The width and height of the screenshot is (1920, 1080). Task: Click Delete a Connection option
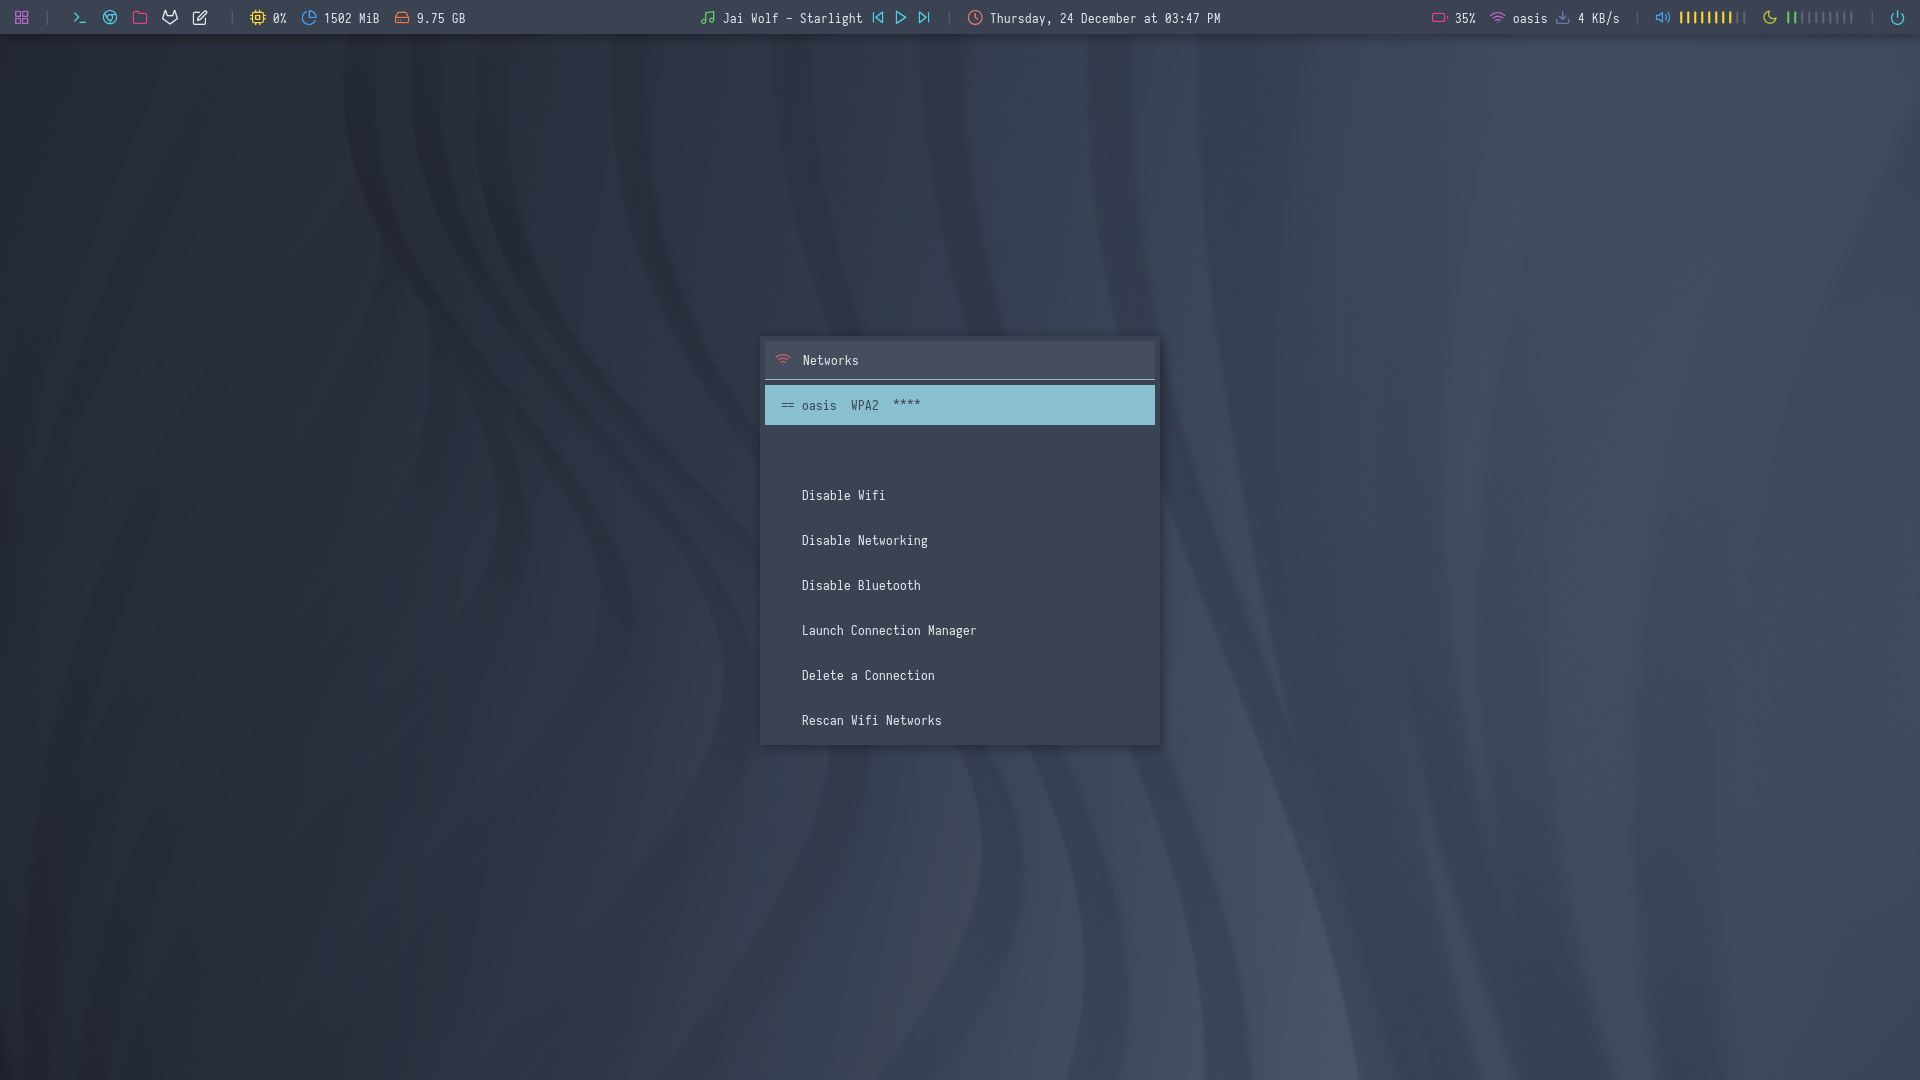point(867,676)
